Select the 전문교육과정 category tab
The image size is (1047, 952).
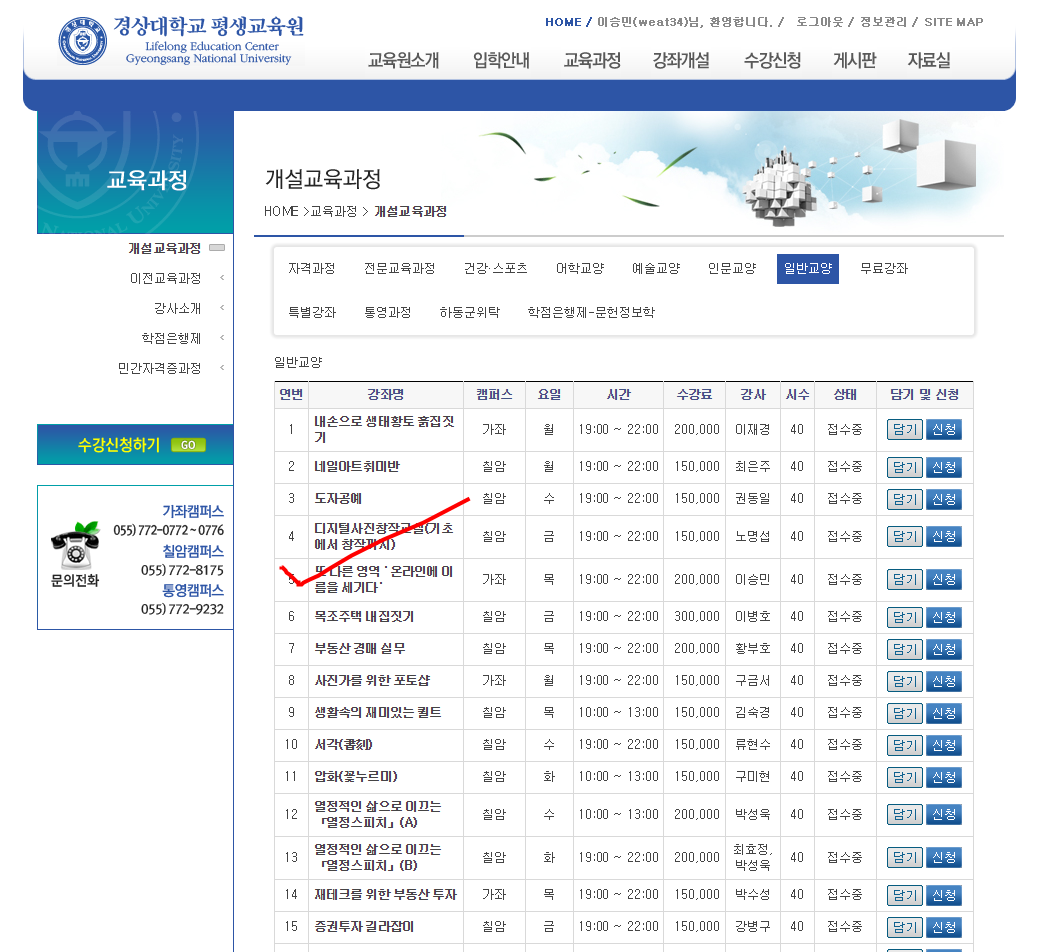pos(399,268)
